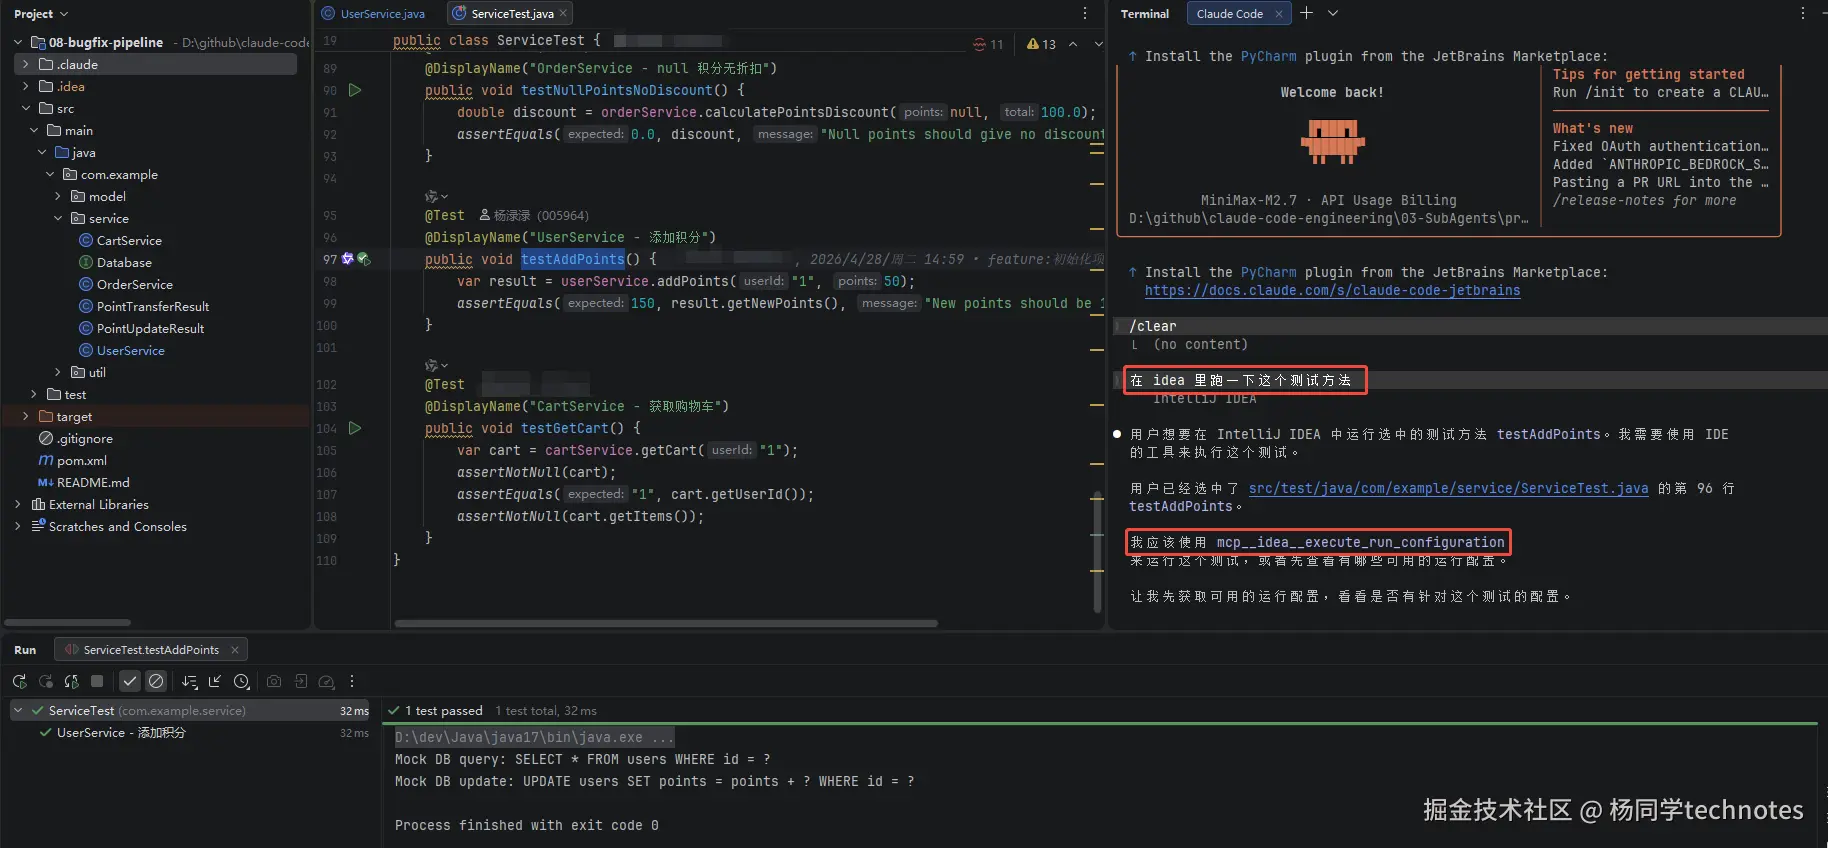The height and width of the screenshot is (848, 1828).
Task: Toggle Show Ignored tests button
Action: 156,681
